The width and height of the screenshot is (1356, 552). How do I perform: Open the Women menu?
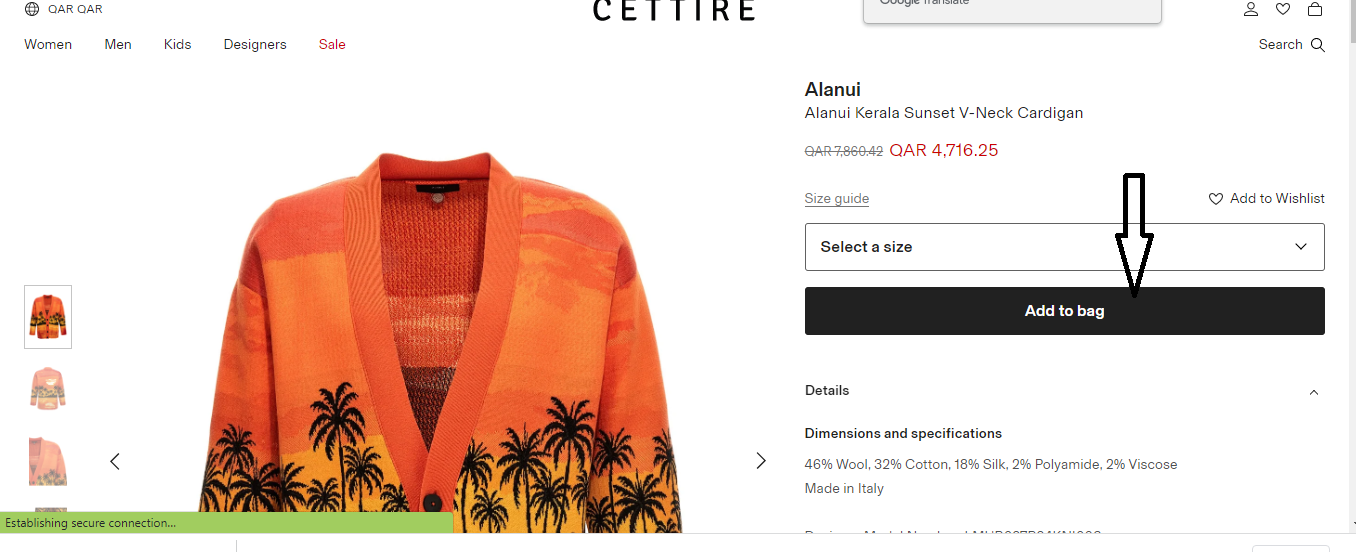click(48, 45)
